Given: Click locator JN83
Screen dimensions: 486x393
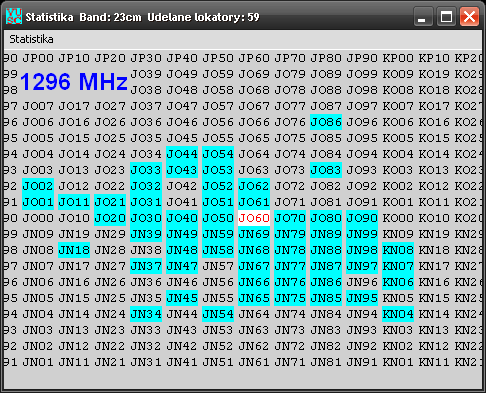Looking at the screenshot, I should point(326,330).
